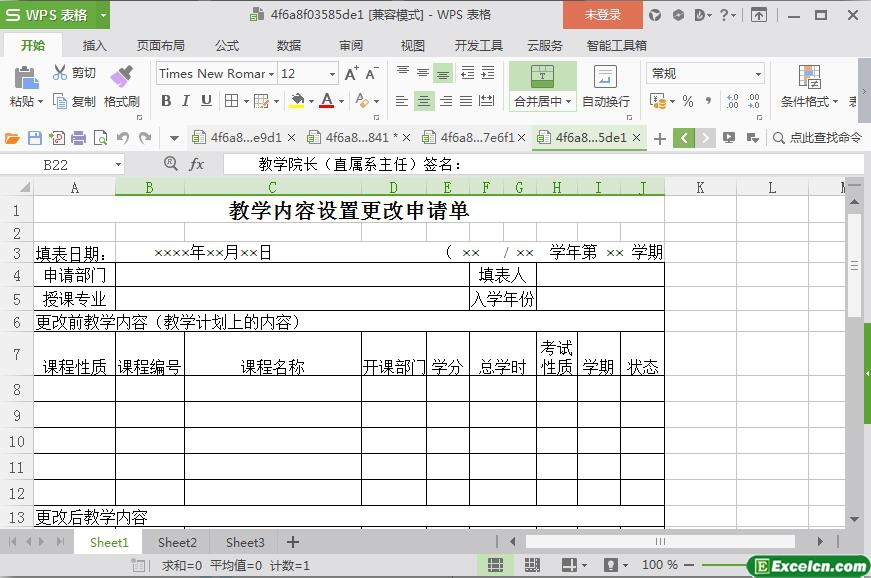Open the borders dropdown arrow
Screen dimensions: 871x578
[247, 102]
